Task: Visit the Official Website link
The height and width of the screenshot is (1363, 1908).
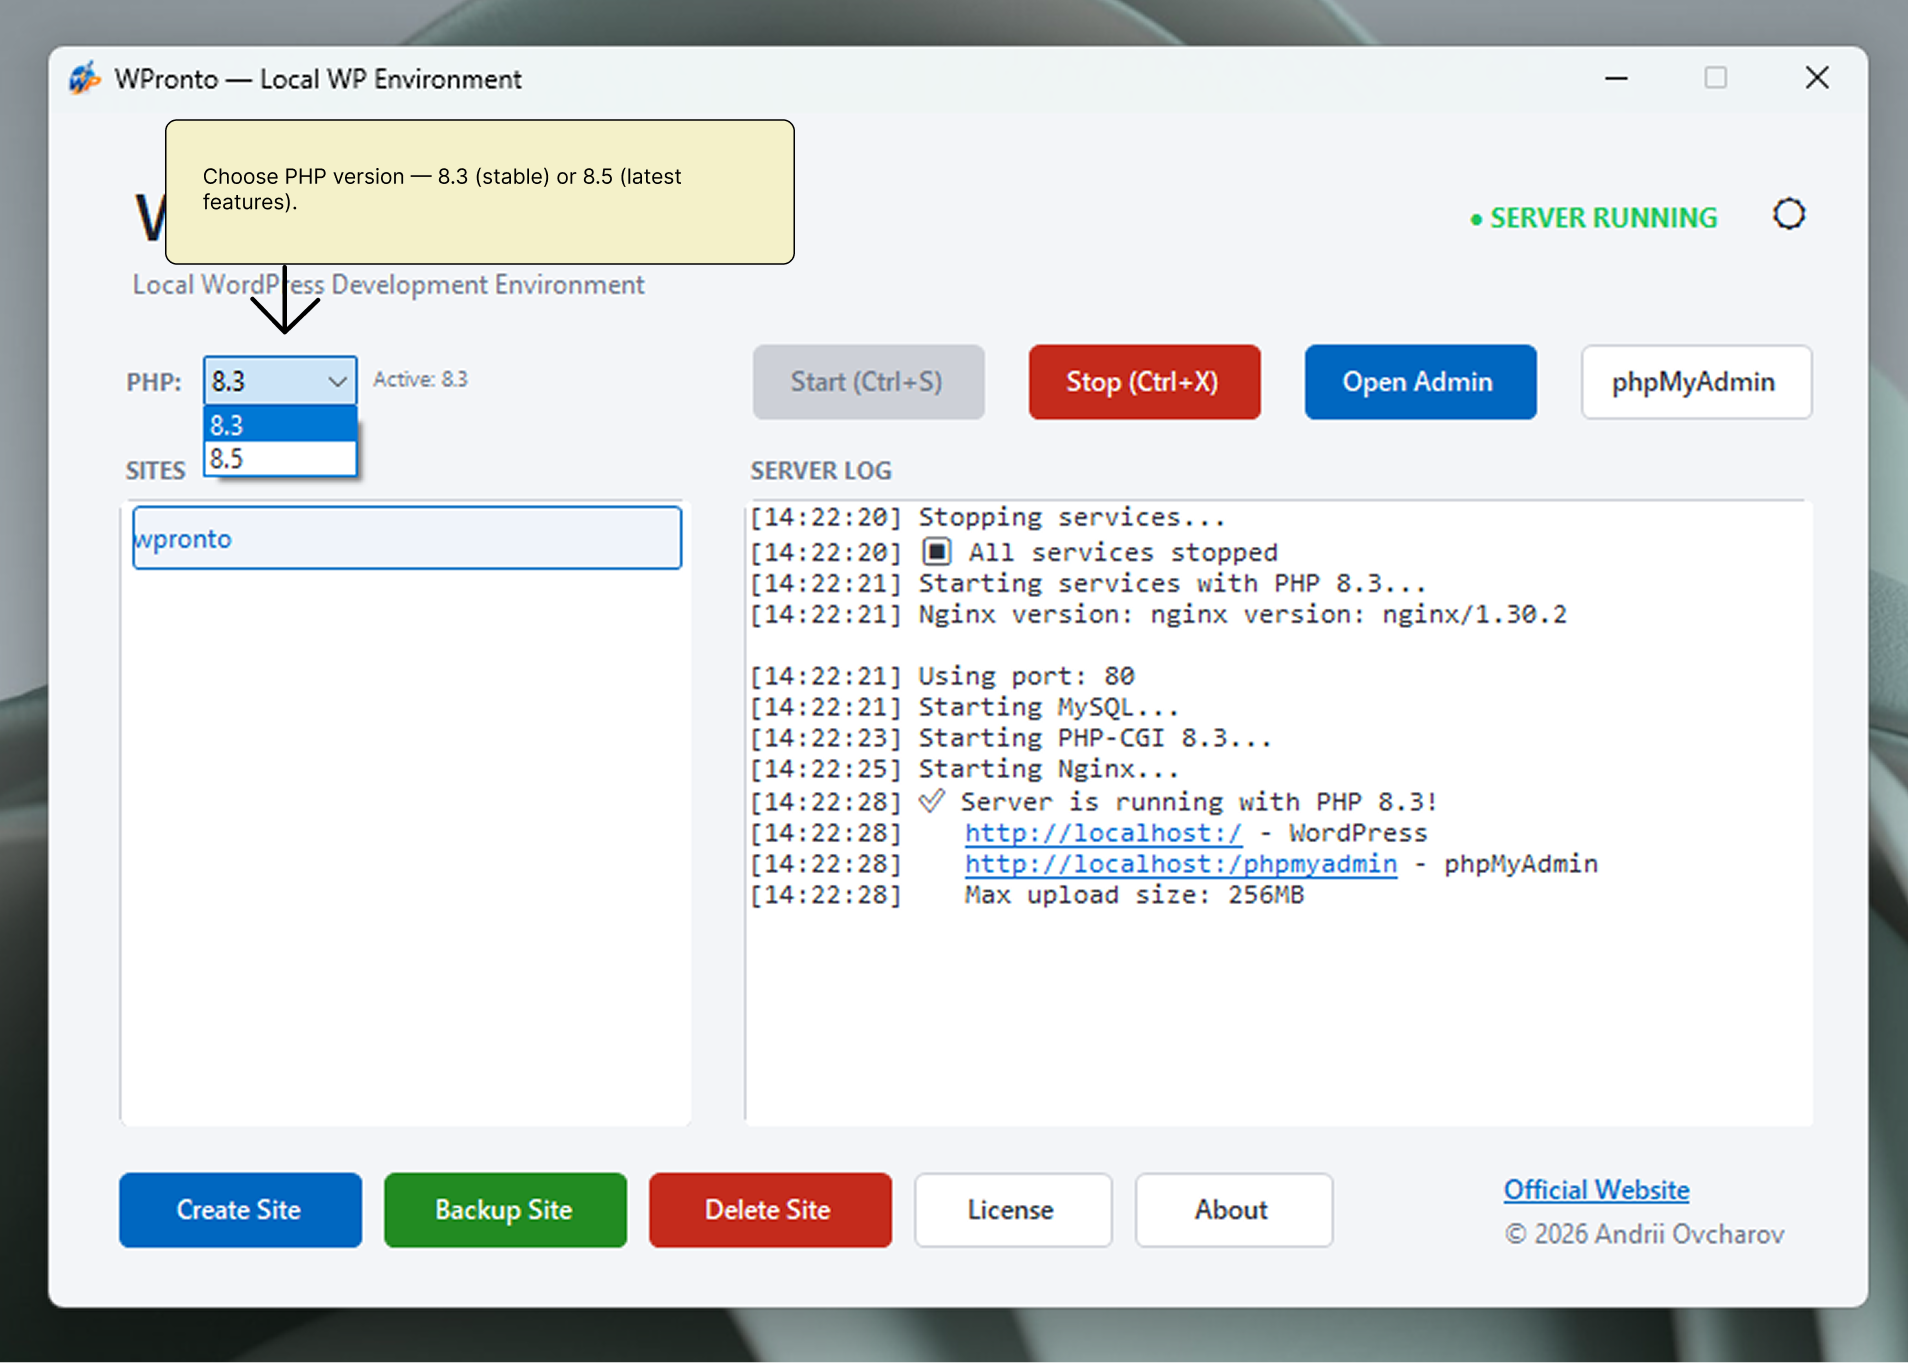Action: tap(1596, 1190)
